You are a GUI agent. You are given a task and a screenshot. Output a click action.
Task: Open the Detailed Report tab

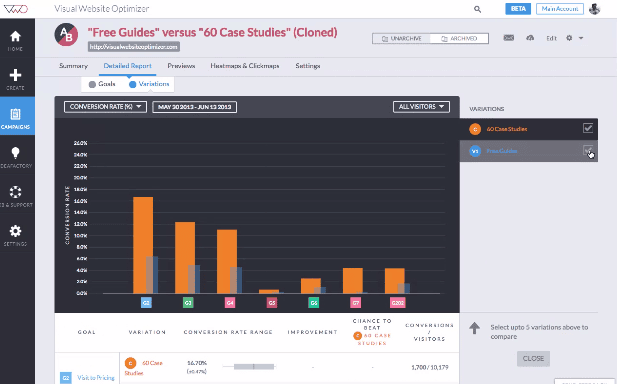pos(127,66)
